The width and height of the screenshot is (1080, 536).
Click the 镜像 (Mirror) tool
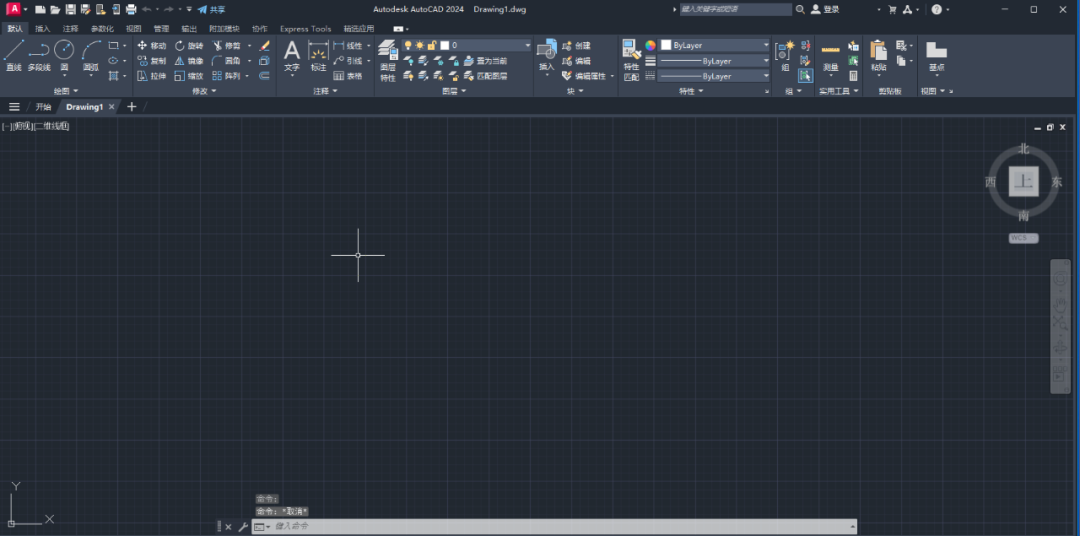[x=189, y=61]
